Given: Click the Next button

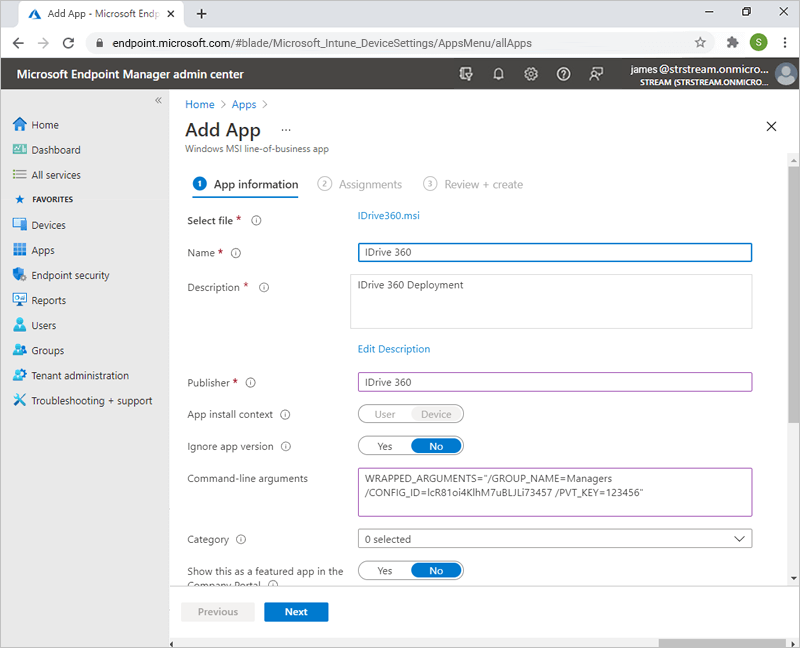Looking at the screenshot, I should [296, 612].
